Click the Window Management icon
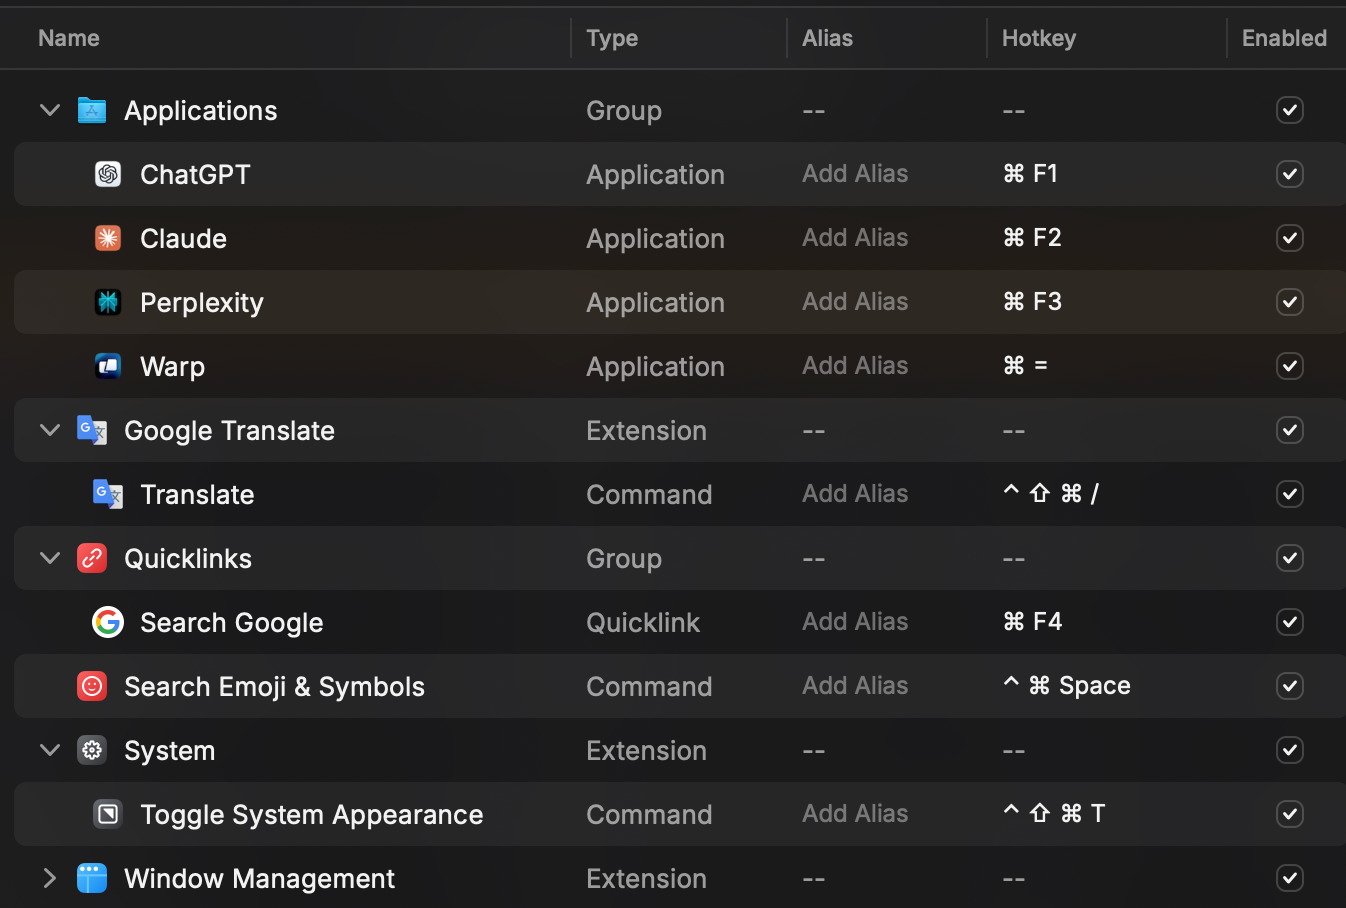Image resolution: width=1346 pixels, height=908 pixels. (x=92, y=878)
